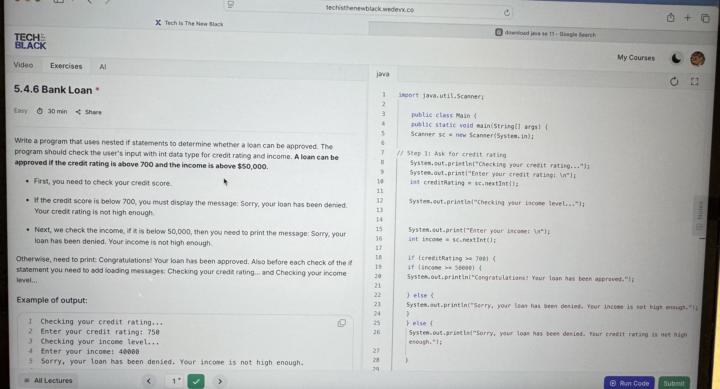Toggle dark mode moon icon

click(676, 58)
